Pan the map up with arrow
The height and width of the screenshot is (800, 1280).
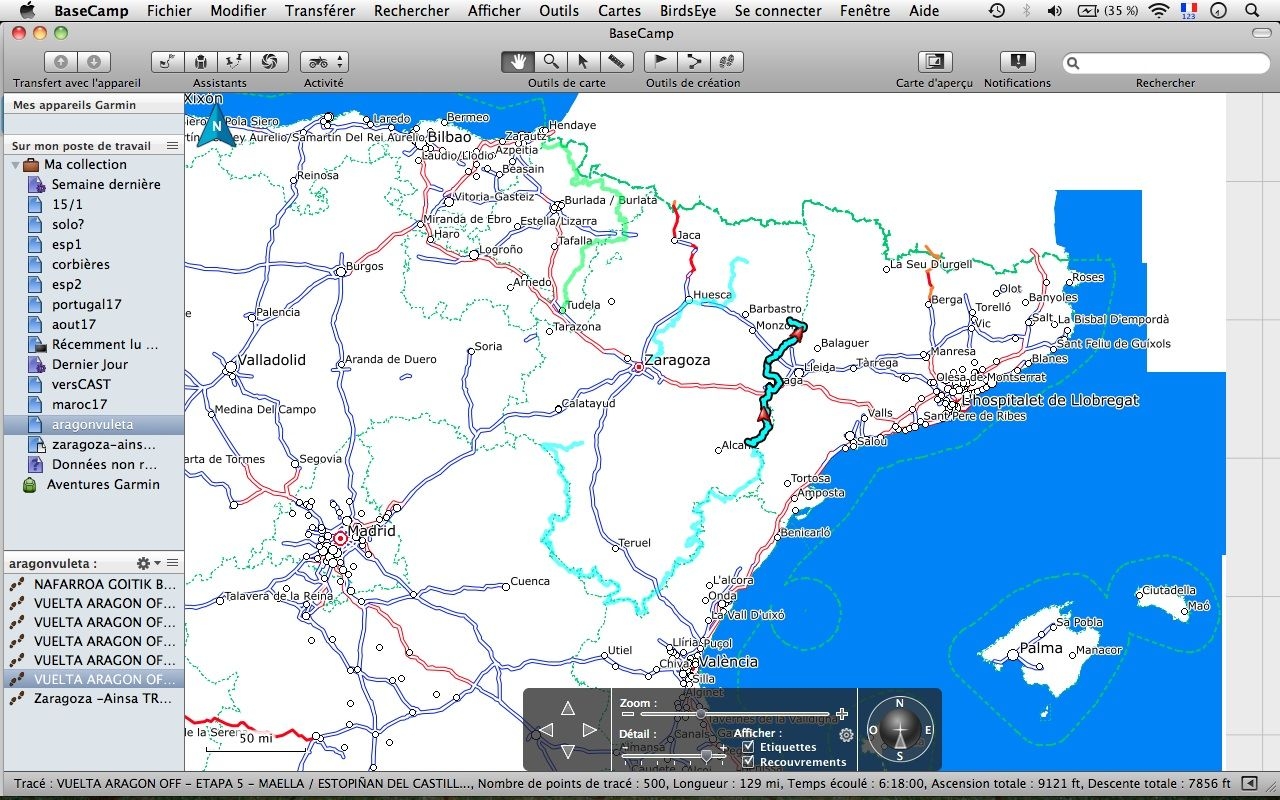tap(568, 708)
